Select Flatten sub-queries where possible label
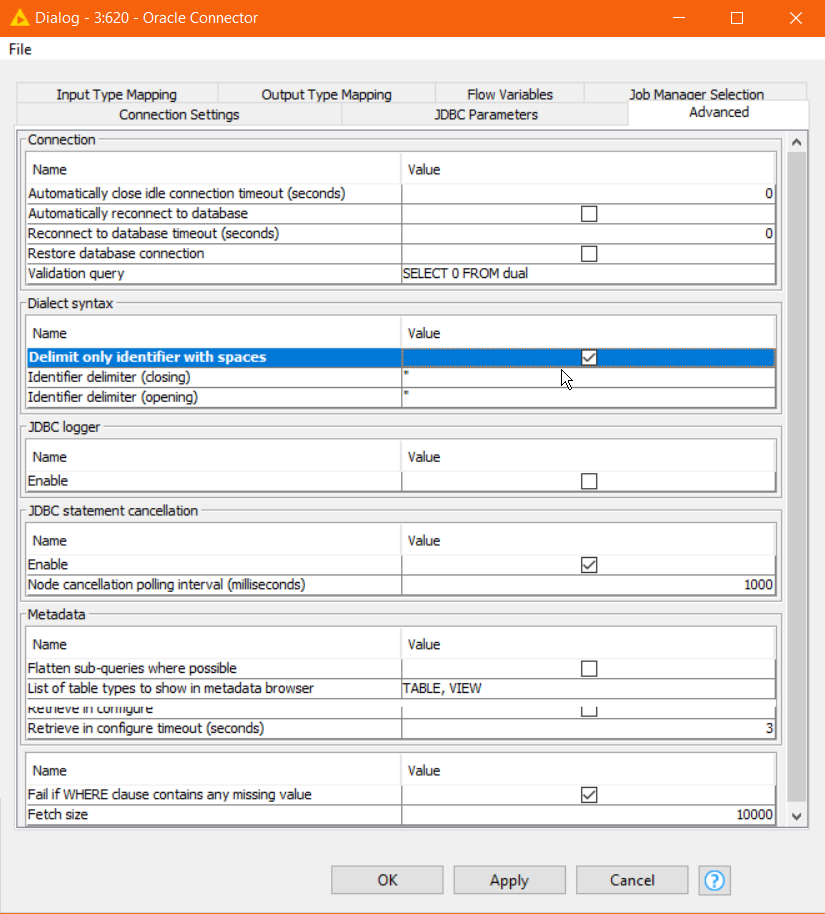The image size is (825, 914). coord(132,668)
